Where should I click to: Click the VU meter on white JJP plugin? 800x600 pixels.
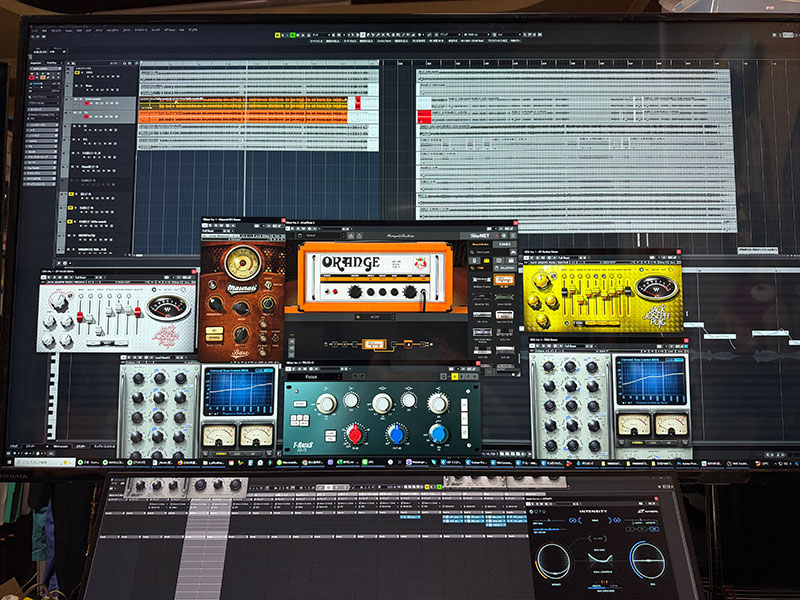167,307
